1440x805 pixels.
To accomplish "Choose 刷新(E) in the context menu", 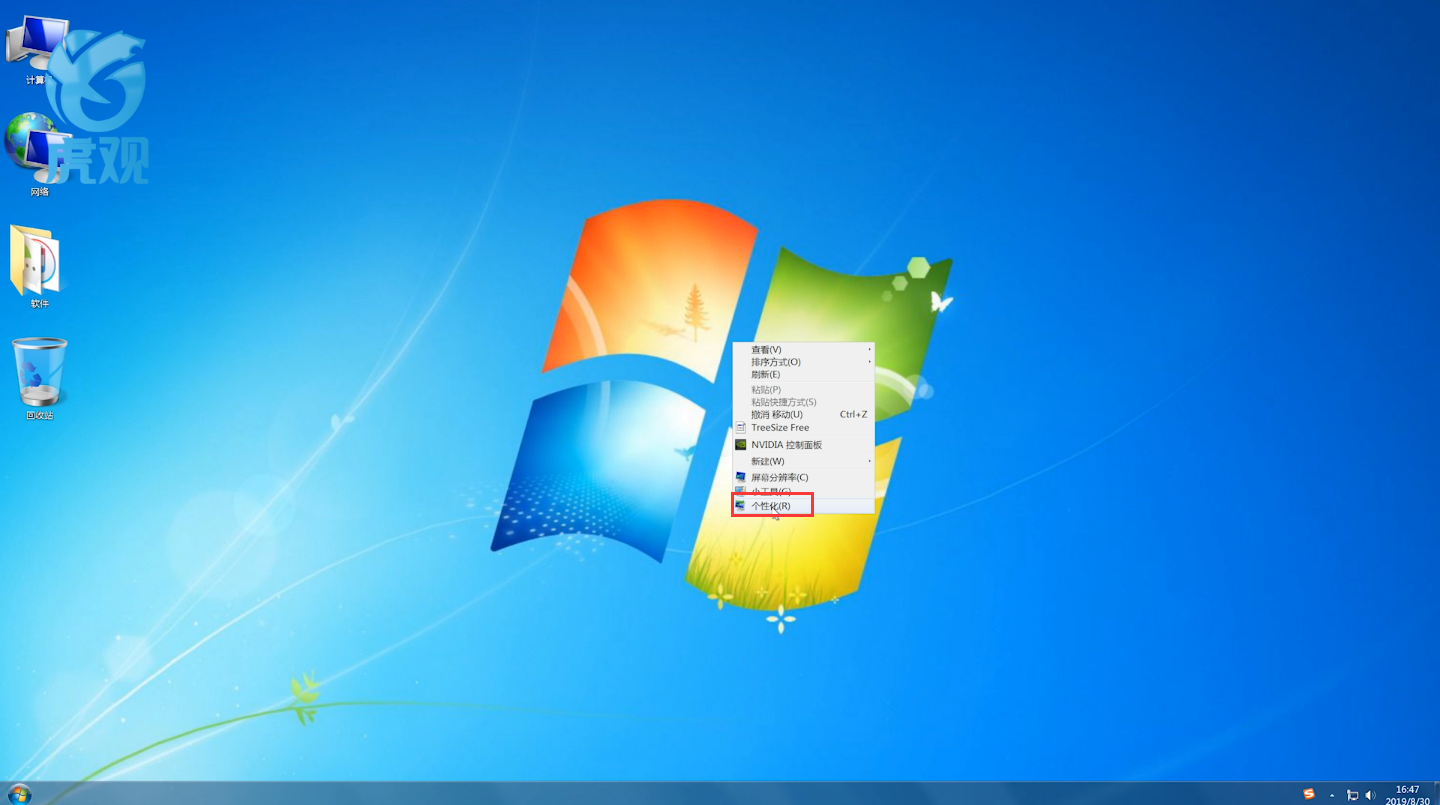I will tap(804, 374).
